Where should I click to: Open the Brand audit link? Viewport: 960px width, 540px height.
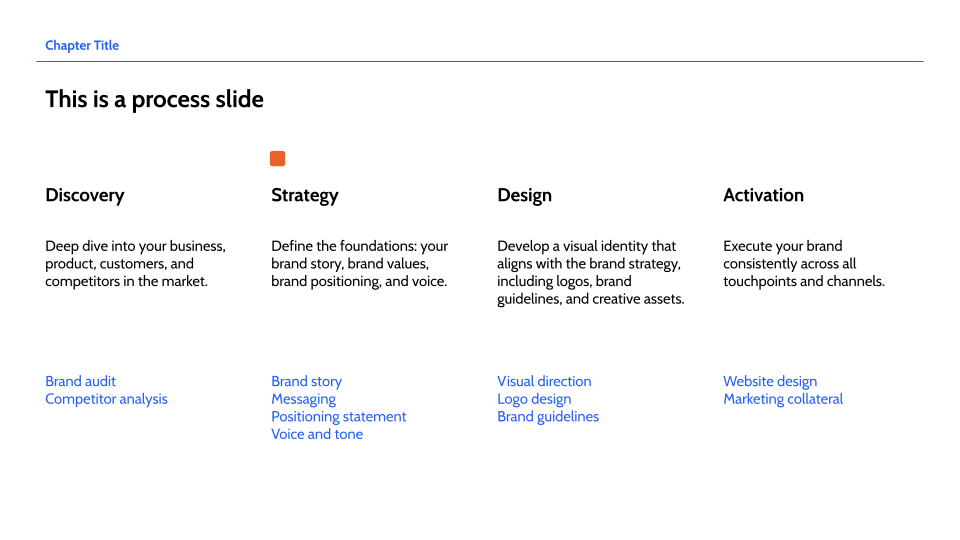coord(80,381)
